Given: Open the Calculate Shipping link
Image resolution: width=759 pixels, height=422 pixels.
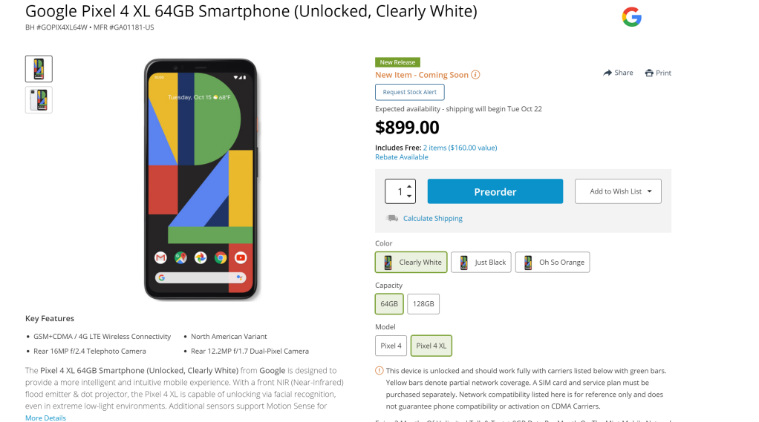Looking at the screenshot, I should tap(433, 218).
